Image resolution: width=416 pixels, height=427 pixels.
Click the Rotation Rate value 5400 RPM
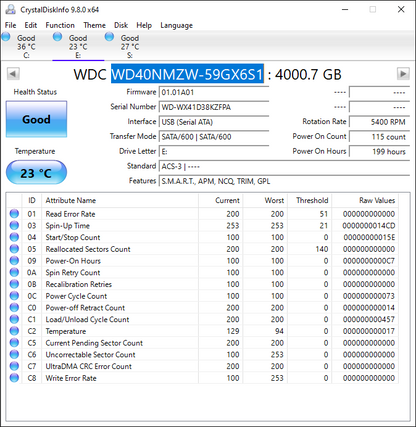(x=379, y=122)
